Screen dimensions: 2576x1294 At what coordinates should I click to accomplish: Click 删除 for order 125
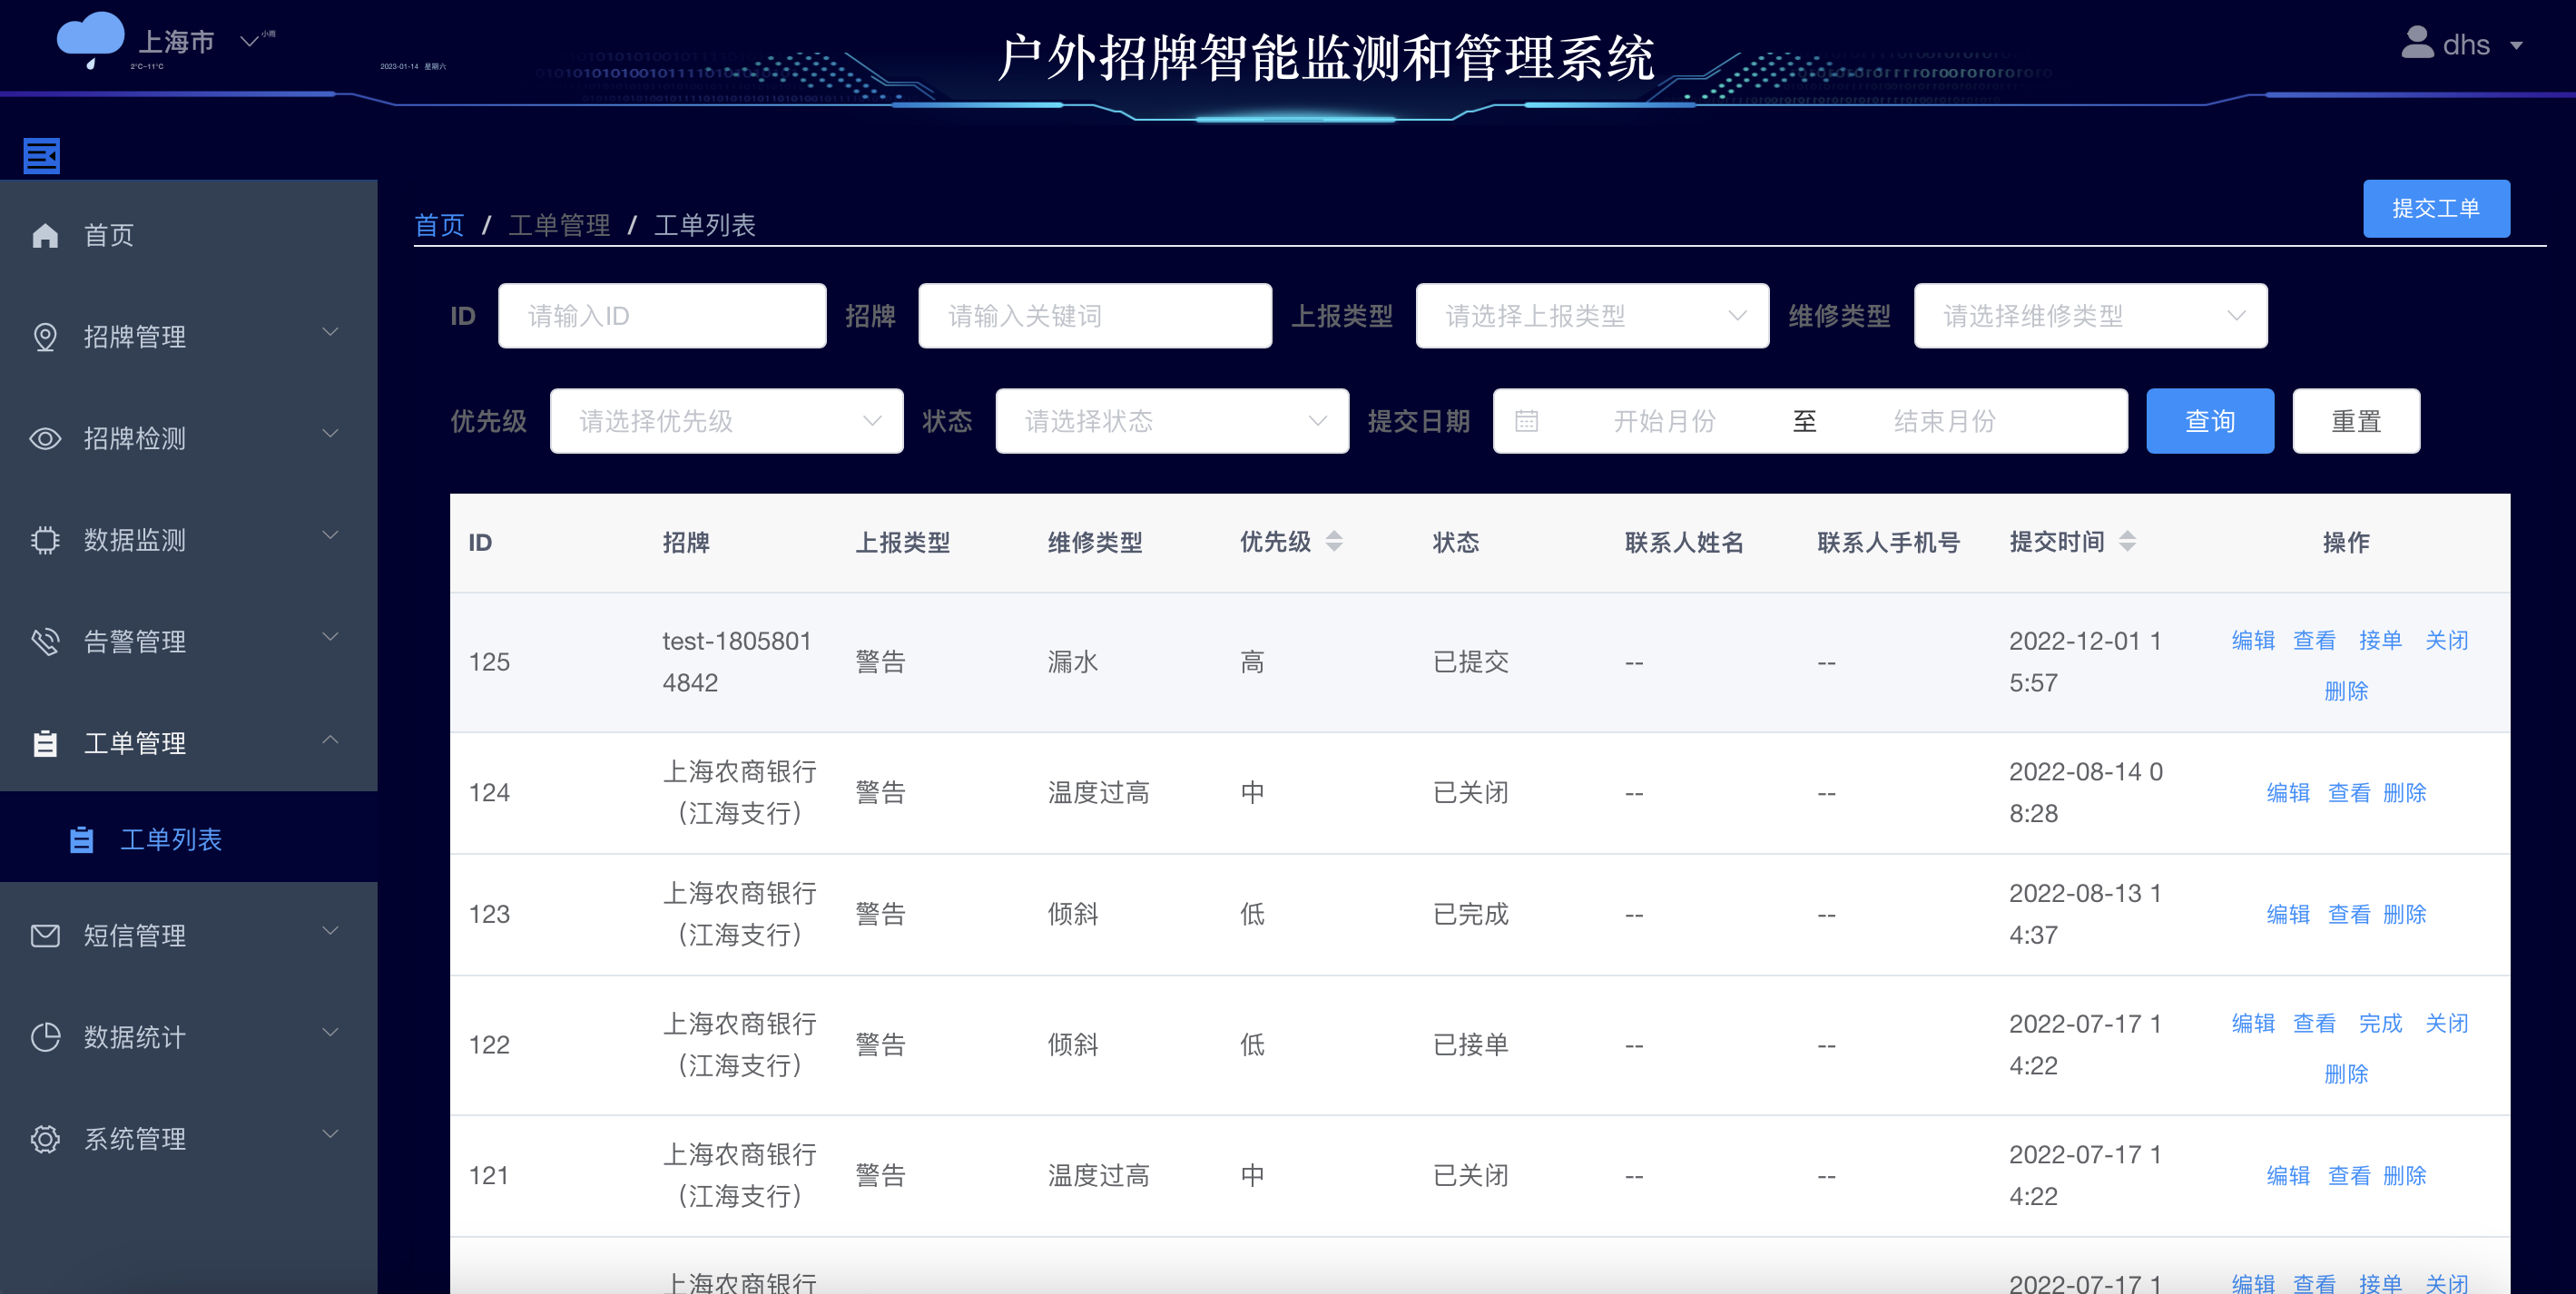click(2346, 691)
